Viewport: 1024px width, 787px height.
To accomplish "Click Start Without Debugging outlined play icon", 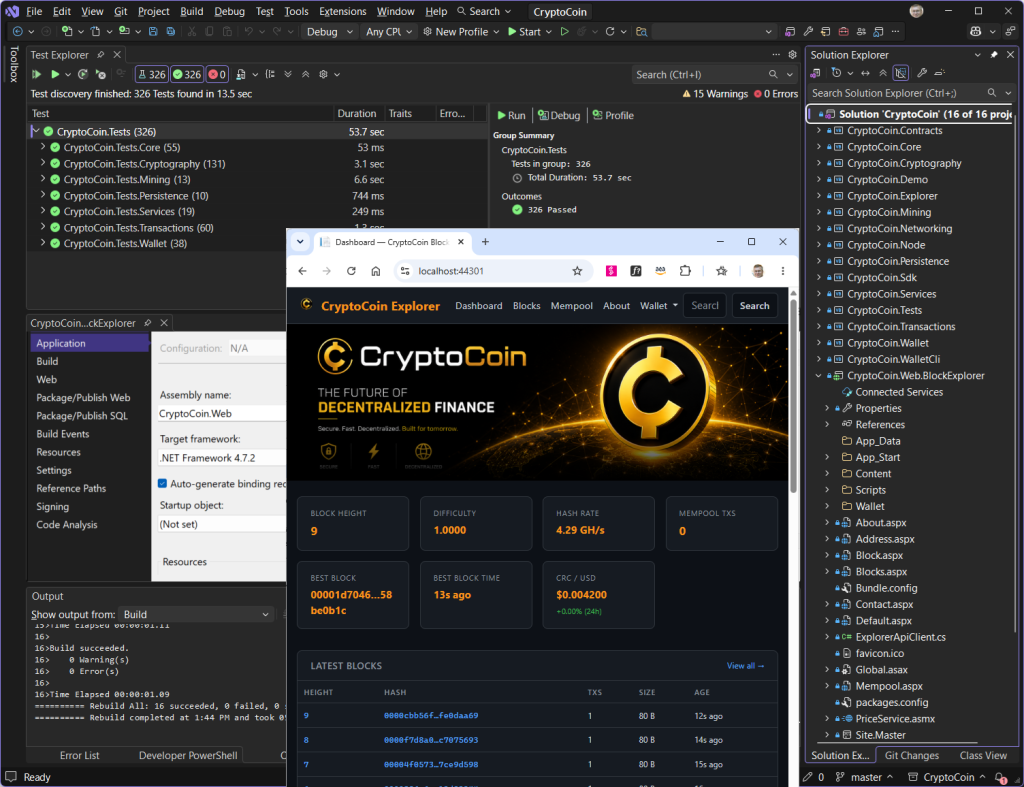I will 564,31.
